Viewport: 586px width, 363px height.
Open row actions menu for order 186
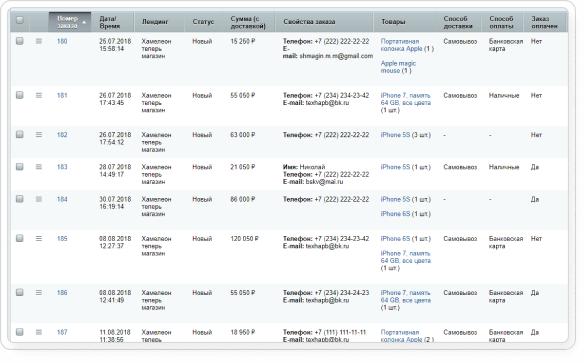click(39, 293)
